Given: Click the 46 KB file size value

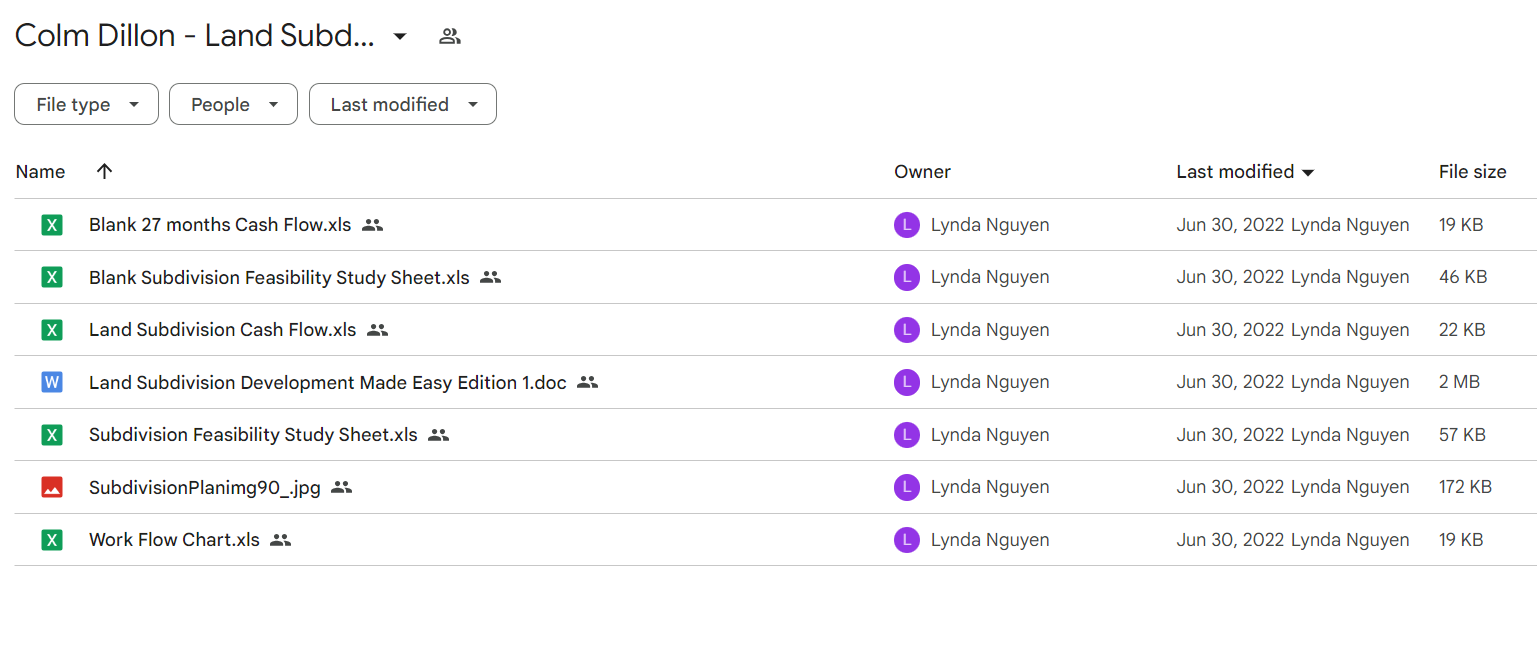Looking at the screenshot, I should pos(1463,277).
